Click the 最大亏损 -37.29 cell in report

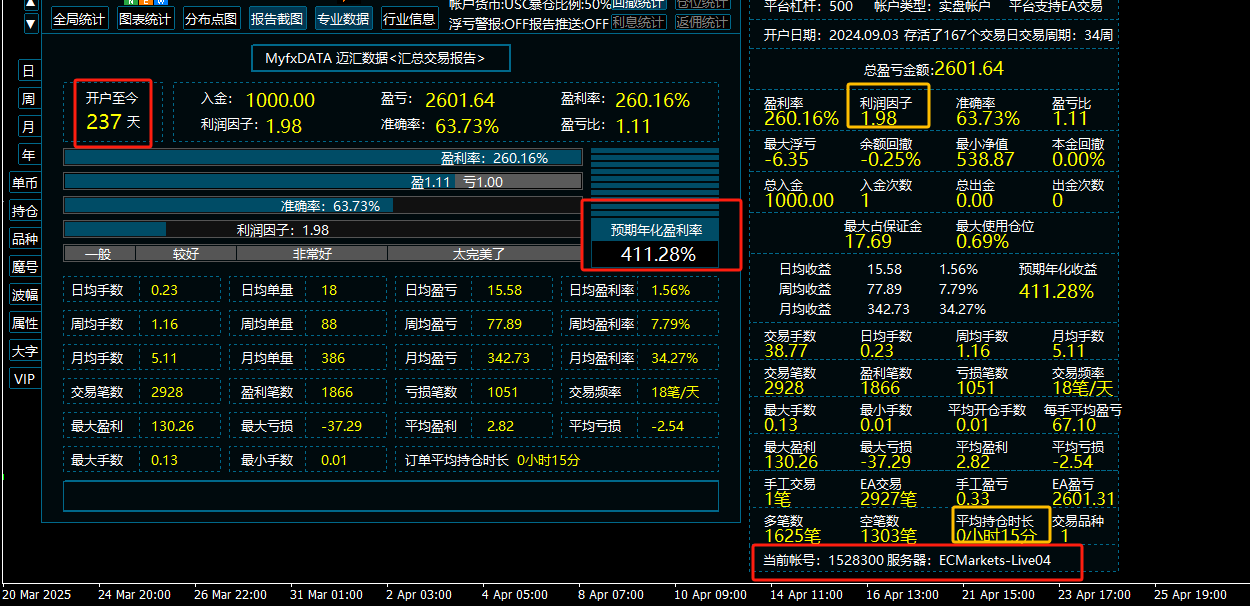coord(308,426)
